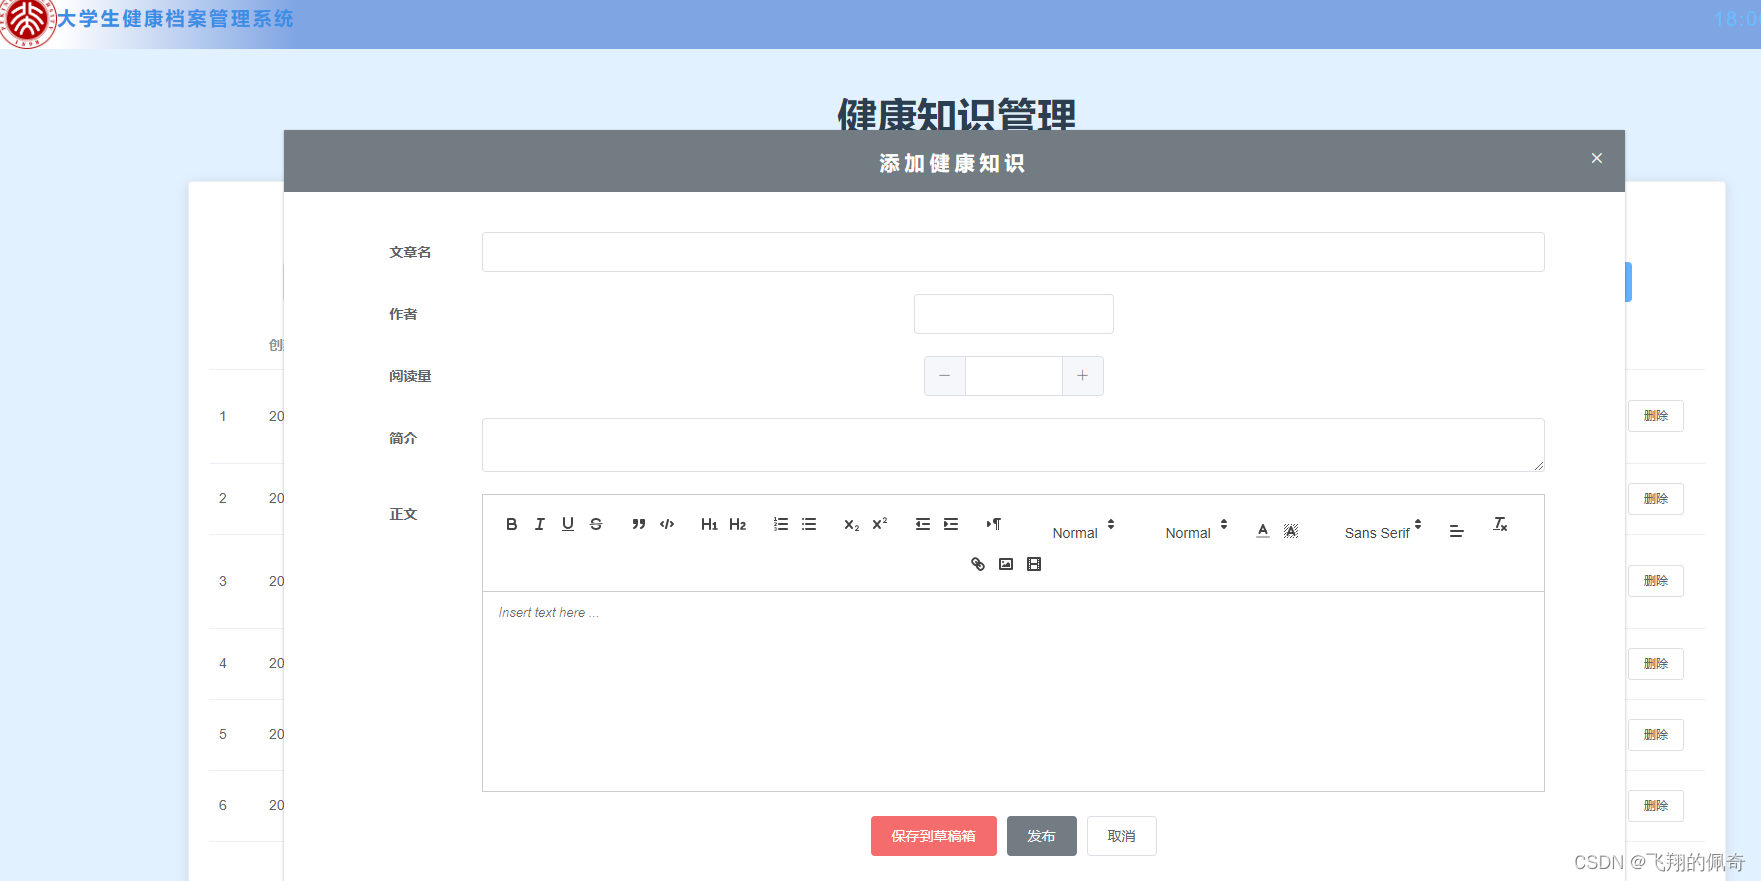1761x881 pixels.
Task: Switch text direction to right-to-left
Action: pyautogui.click(x=994, y=524)
